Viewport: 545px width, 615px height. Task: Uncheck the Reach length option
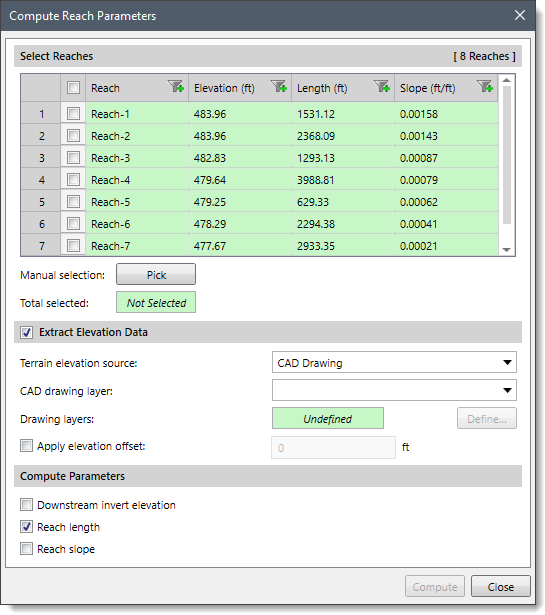tap(27, 527)
